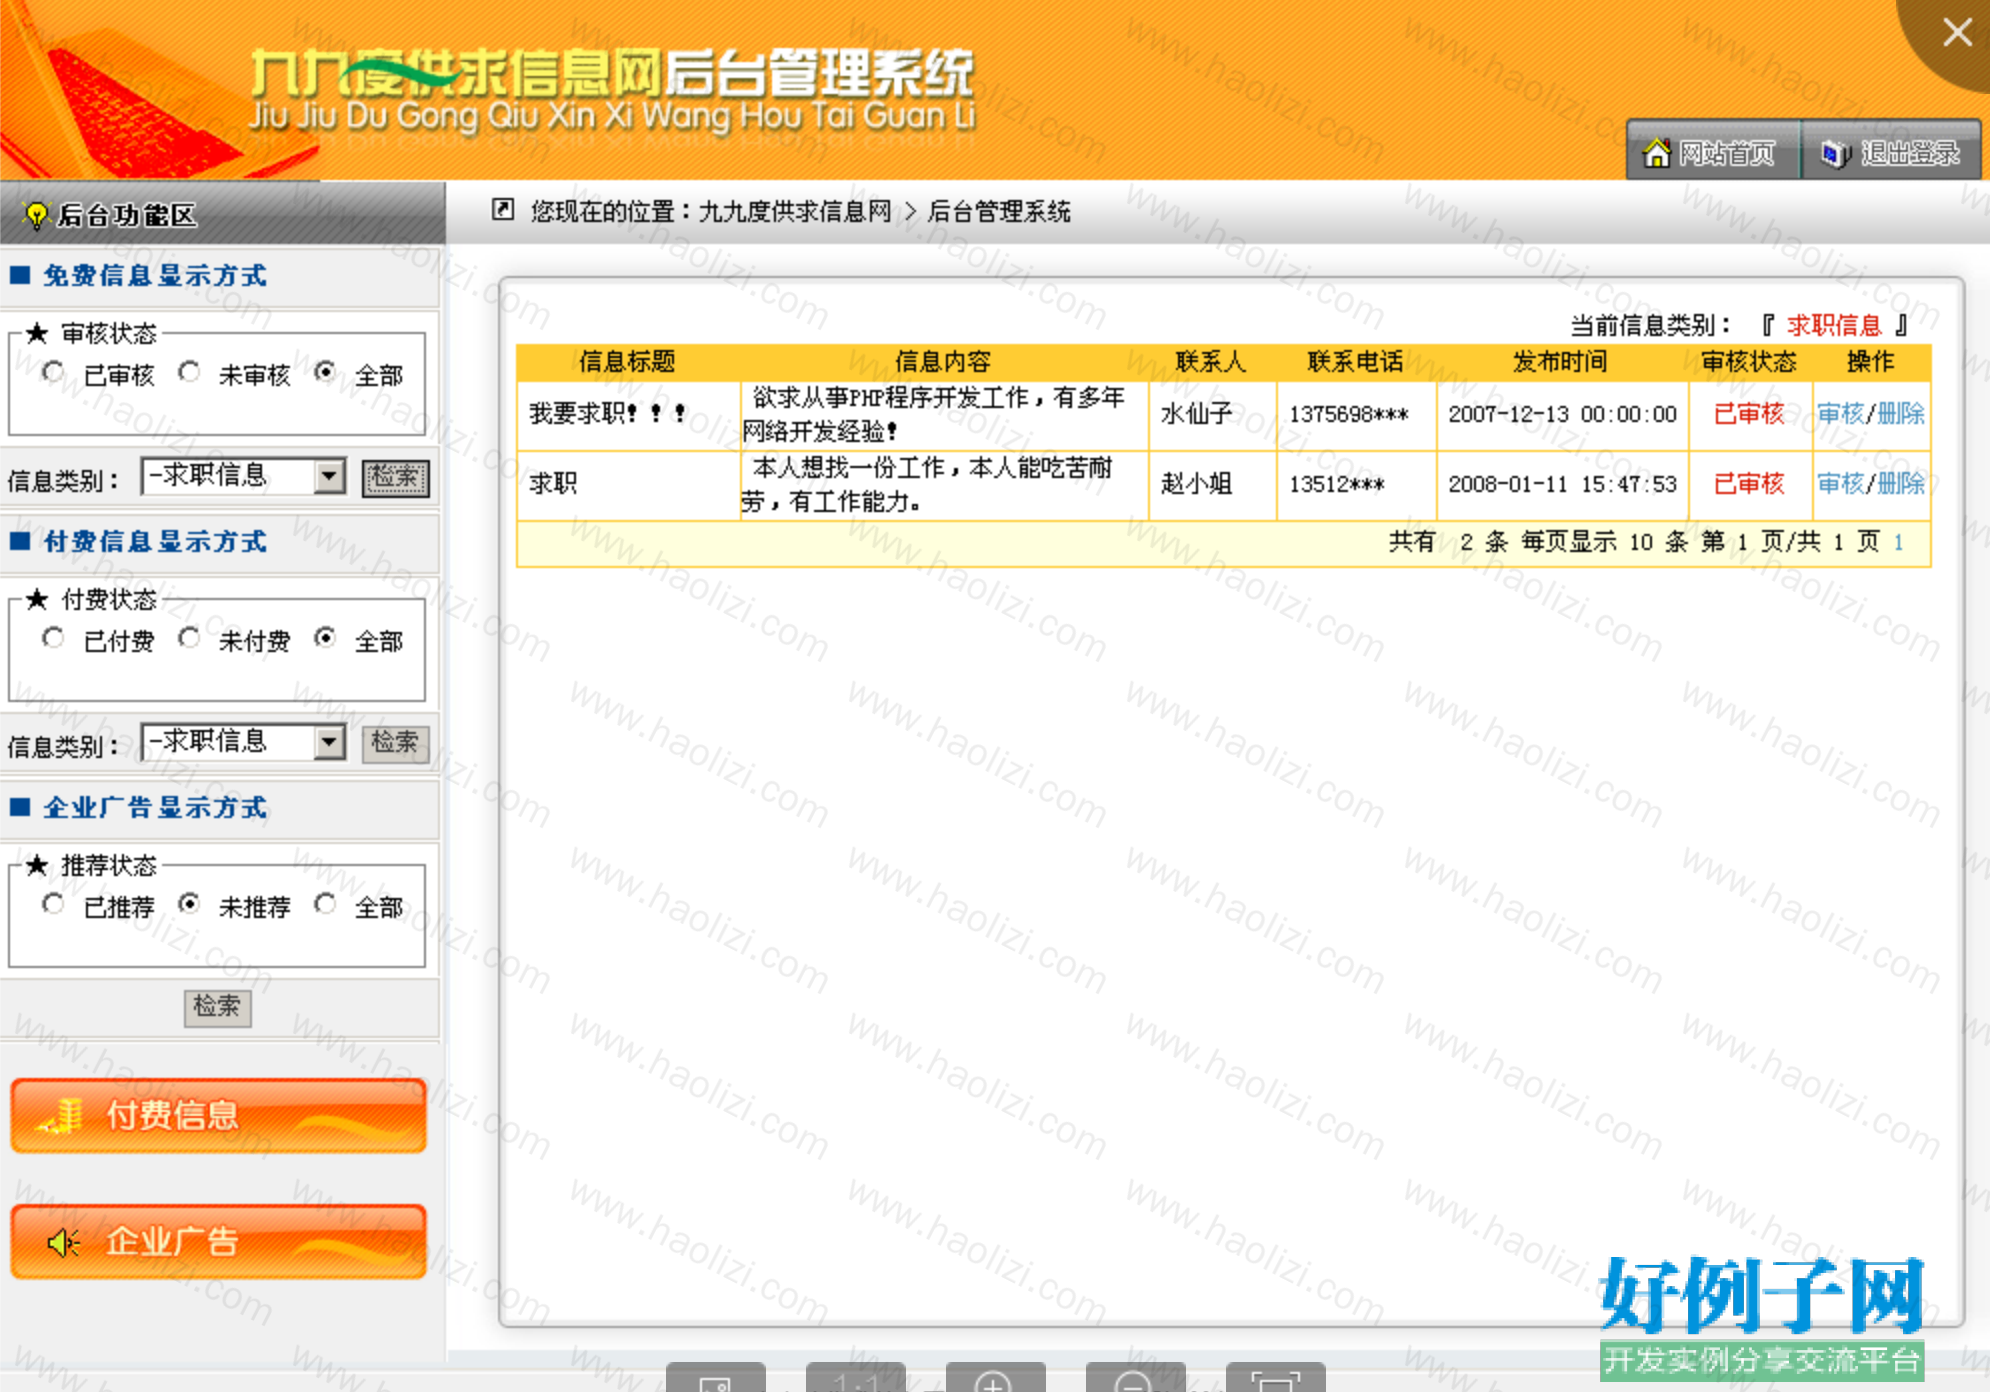Open 信息类别 dropdown in free info section
The width and height of the screenshot is (1990, 1392).
click(x=243, y=477)
